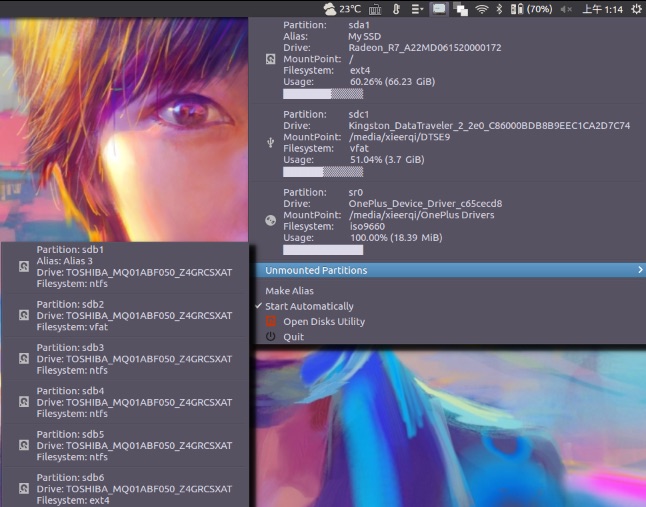Select Open Disks Utility

click(324, 322)
